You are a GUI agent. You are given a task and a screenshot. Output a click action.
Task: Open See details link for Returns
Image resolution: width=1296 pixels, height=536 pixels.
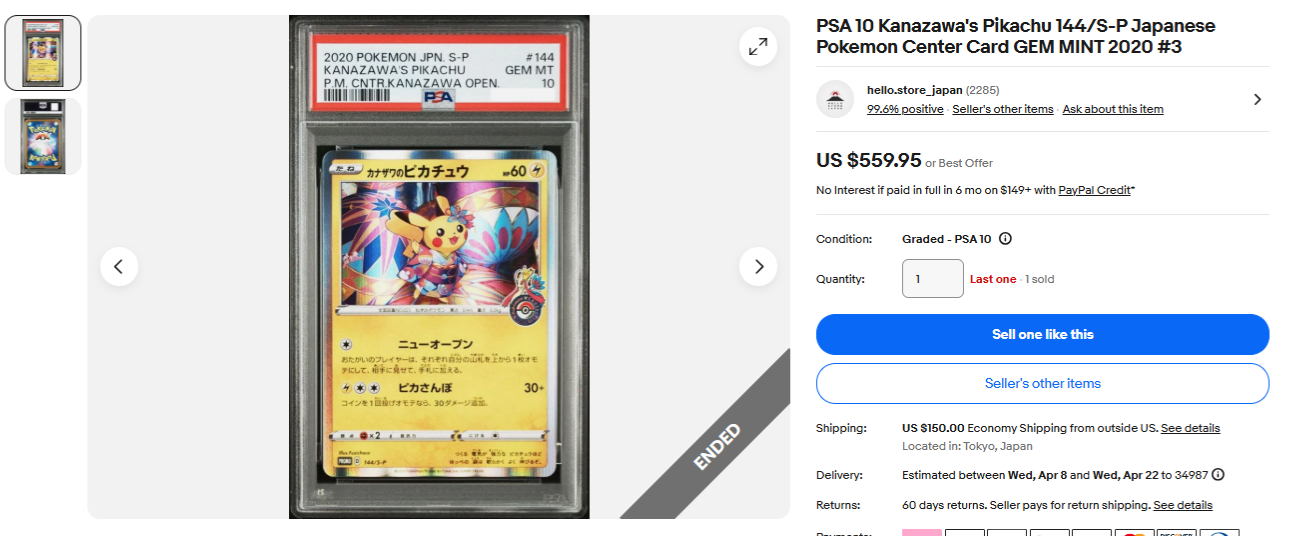click(1183, 505)
